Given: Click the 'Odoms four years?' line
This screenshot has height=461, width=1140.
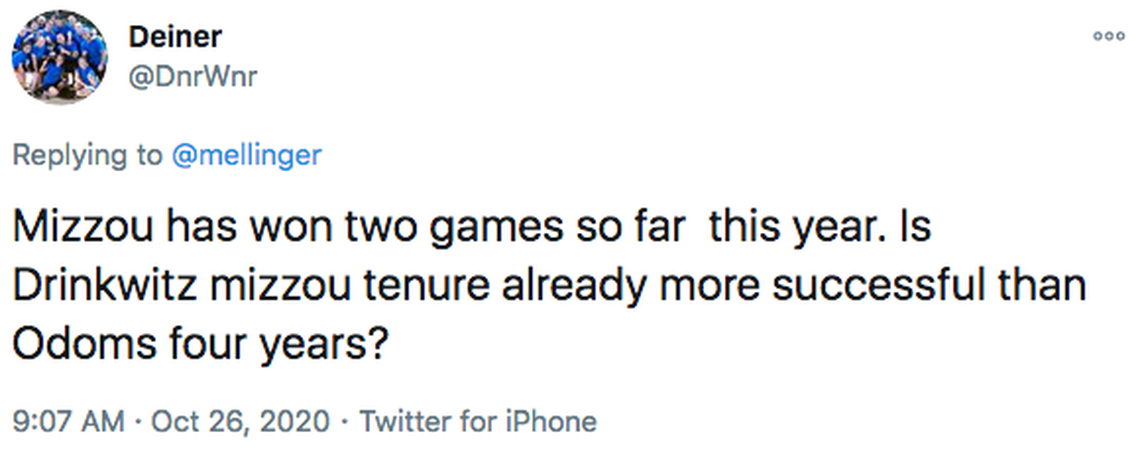Looking at the screenshot, I should (199, 345).
